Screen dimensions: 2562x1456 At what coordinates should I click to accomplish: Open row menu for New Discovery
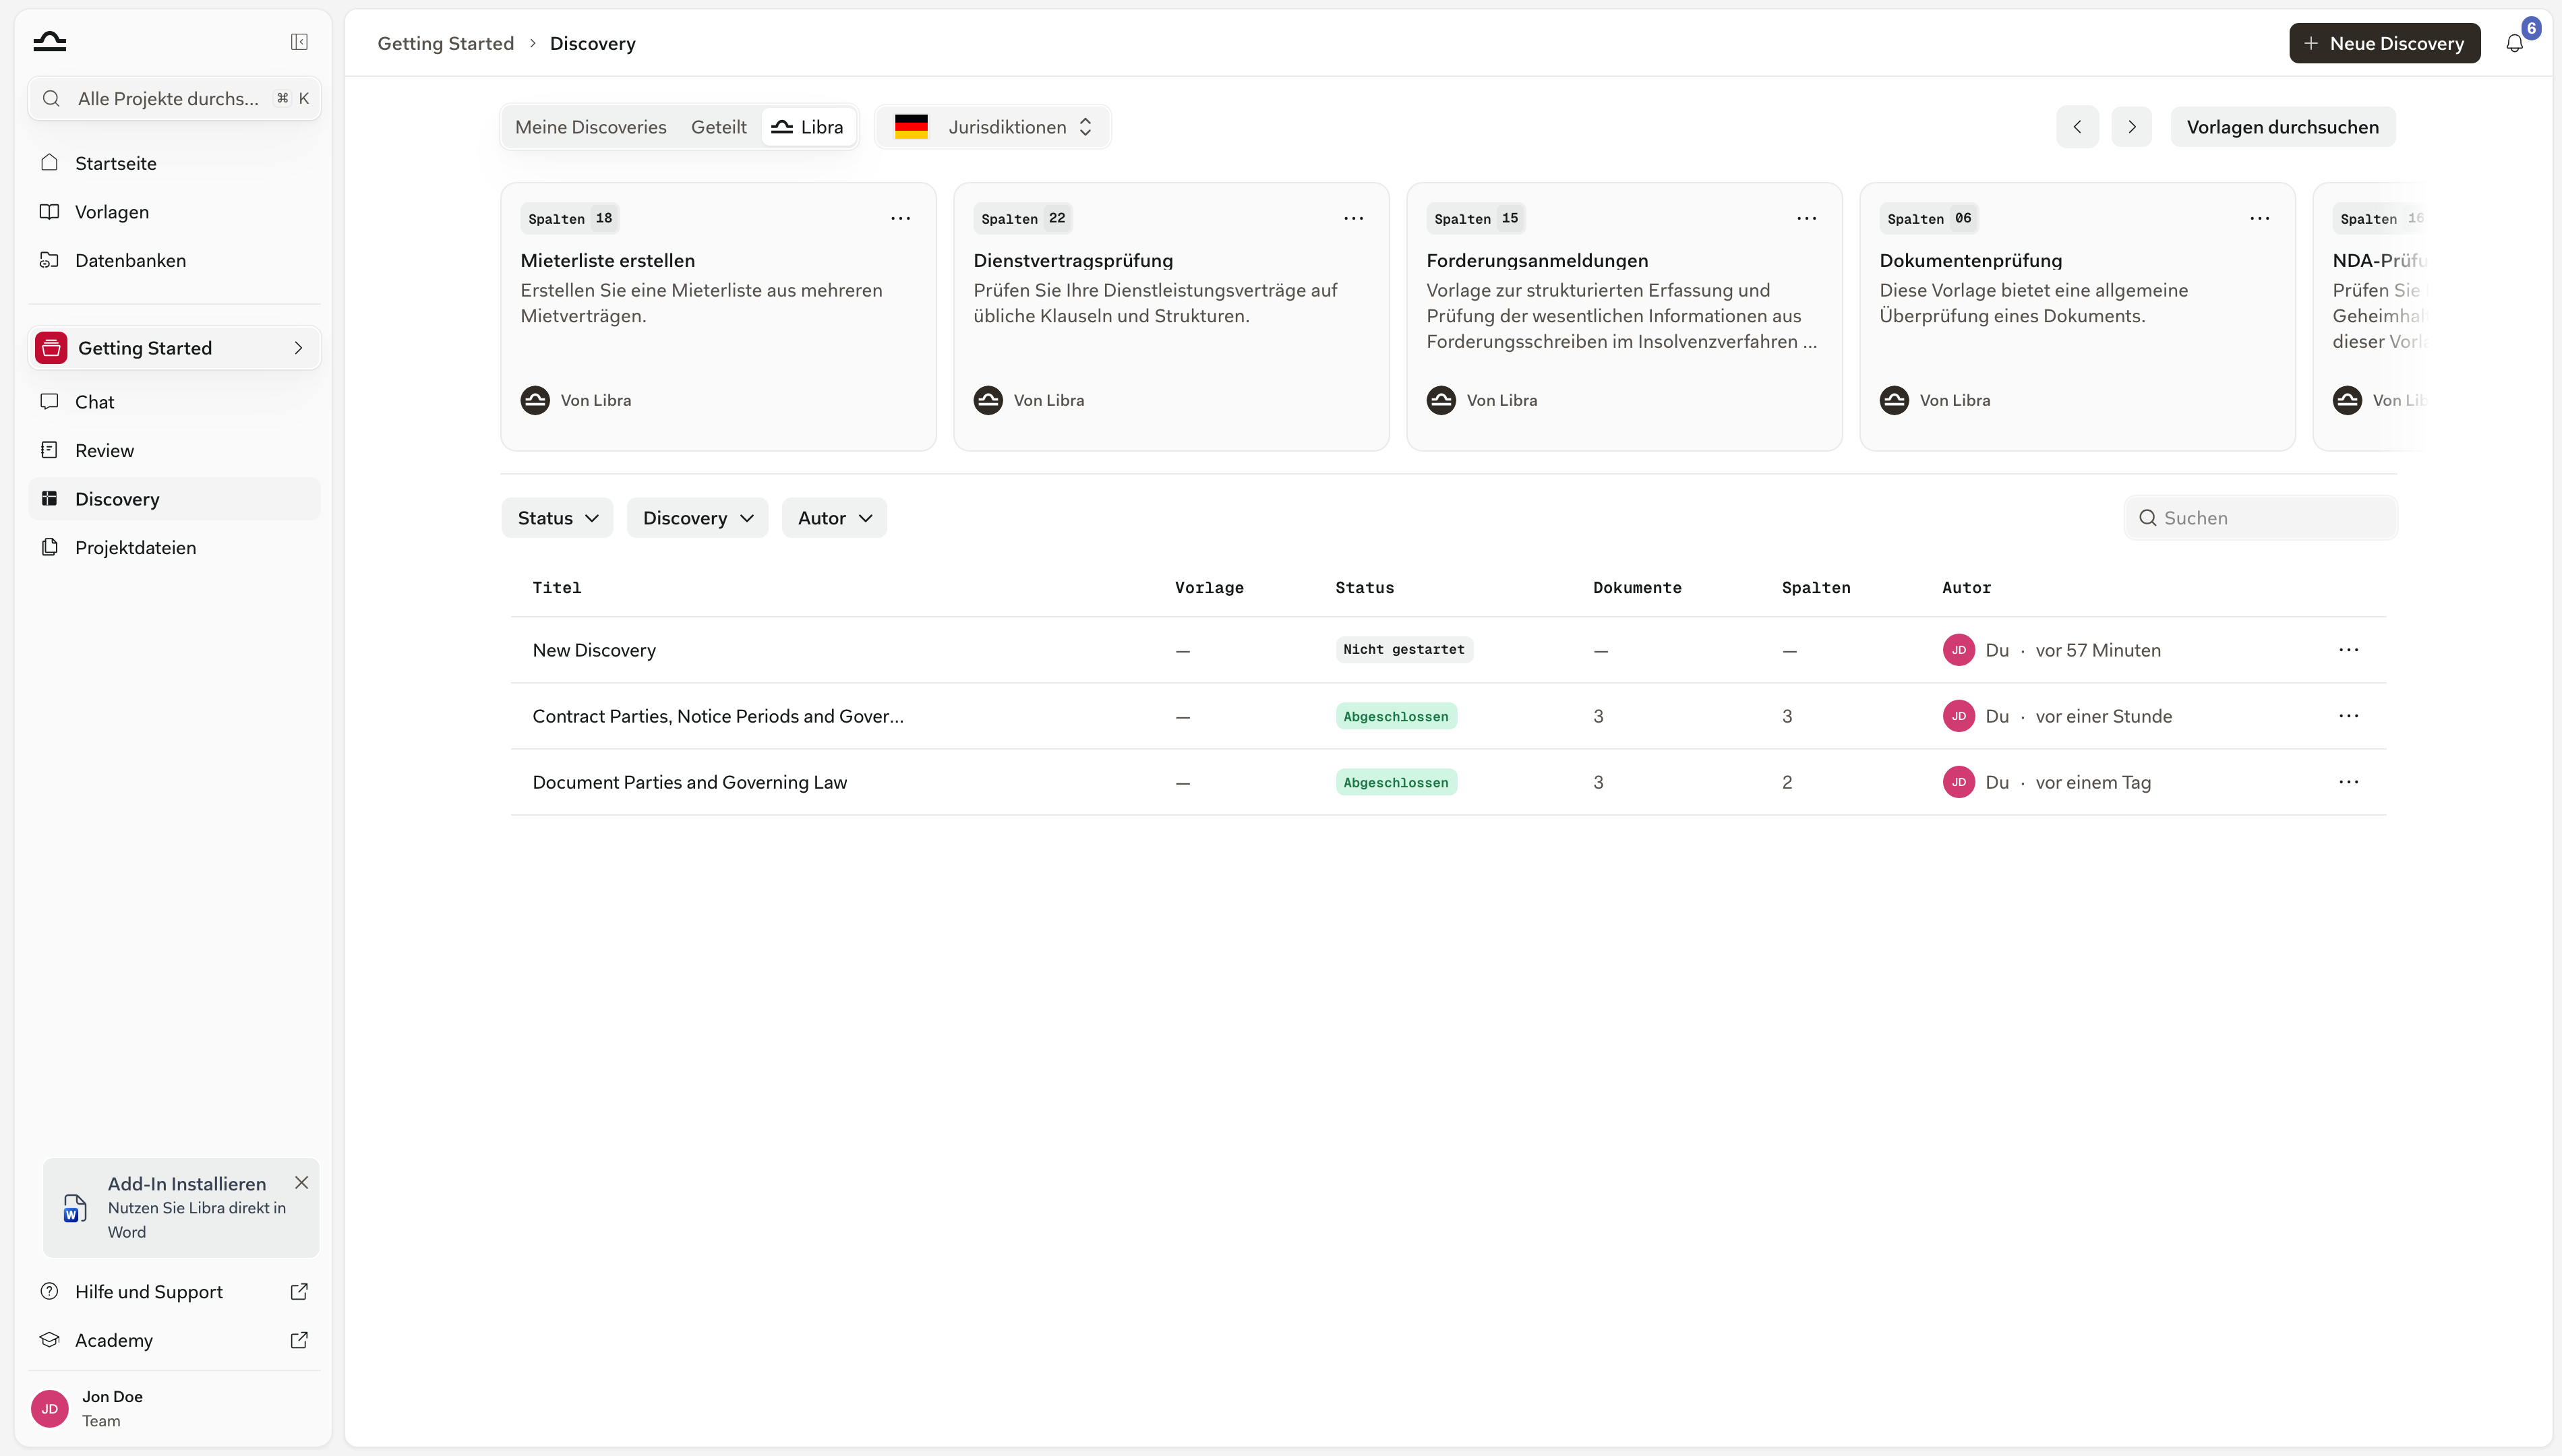point(2348,650)
